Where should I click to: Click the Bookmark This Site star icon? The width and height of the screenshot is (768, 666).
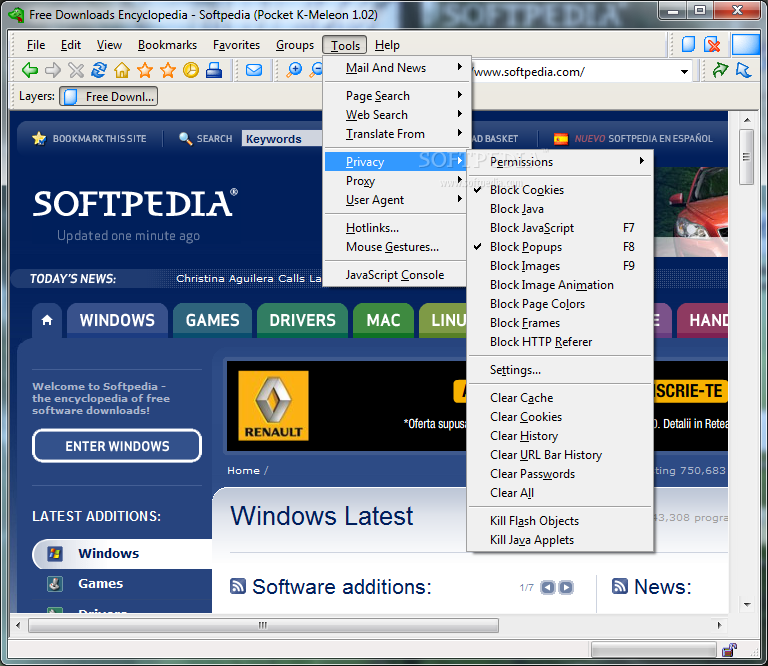point(39,139)
